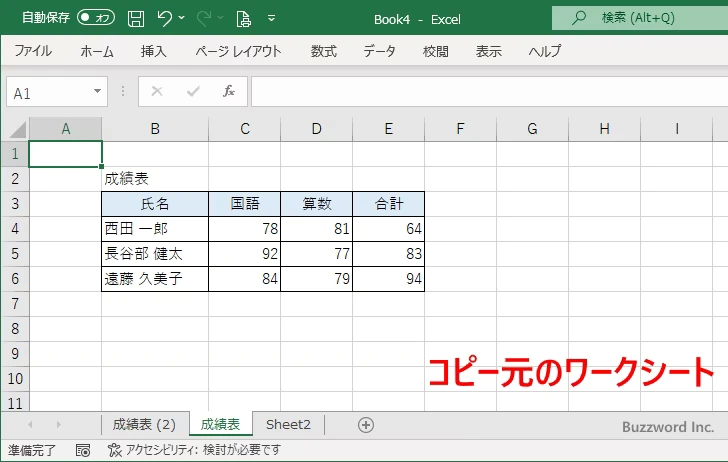728x462 pixels.
Task: Click the 検索 search box
Action: 640,17
